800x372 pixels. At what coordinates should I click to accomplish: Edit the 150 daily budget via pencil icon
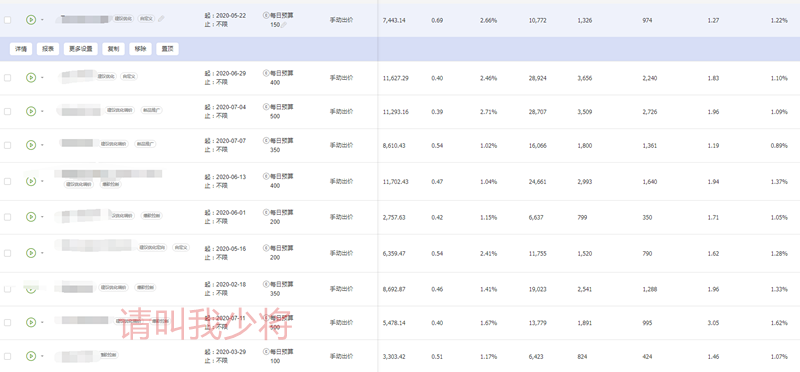coord(284,25)
